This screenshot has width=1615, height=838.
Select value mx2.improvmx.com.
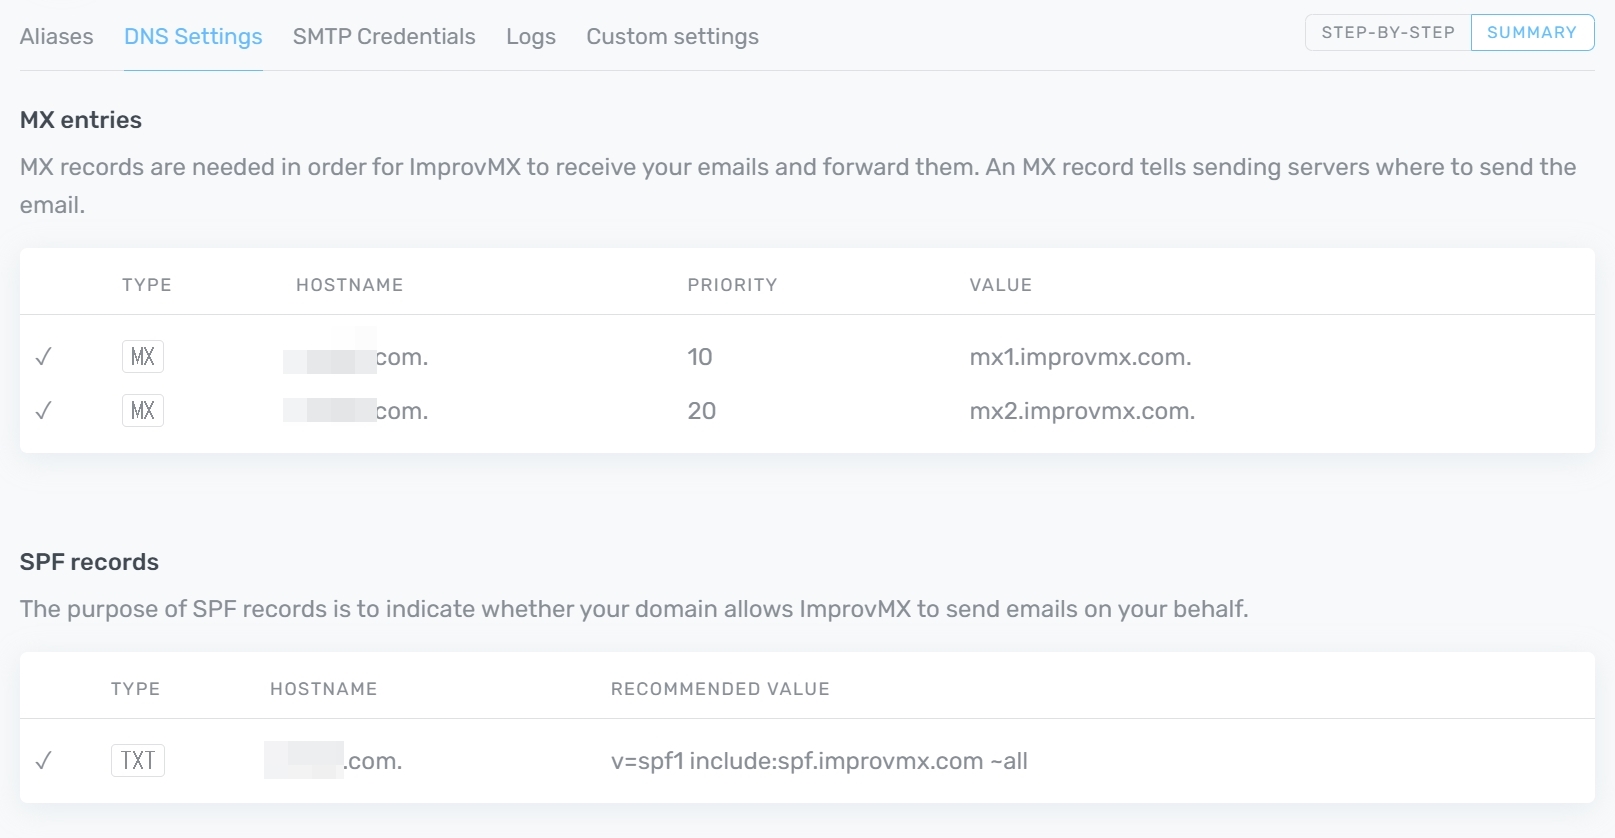click(x=1082, y=411)
